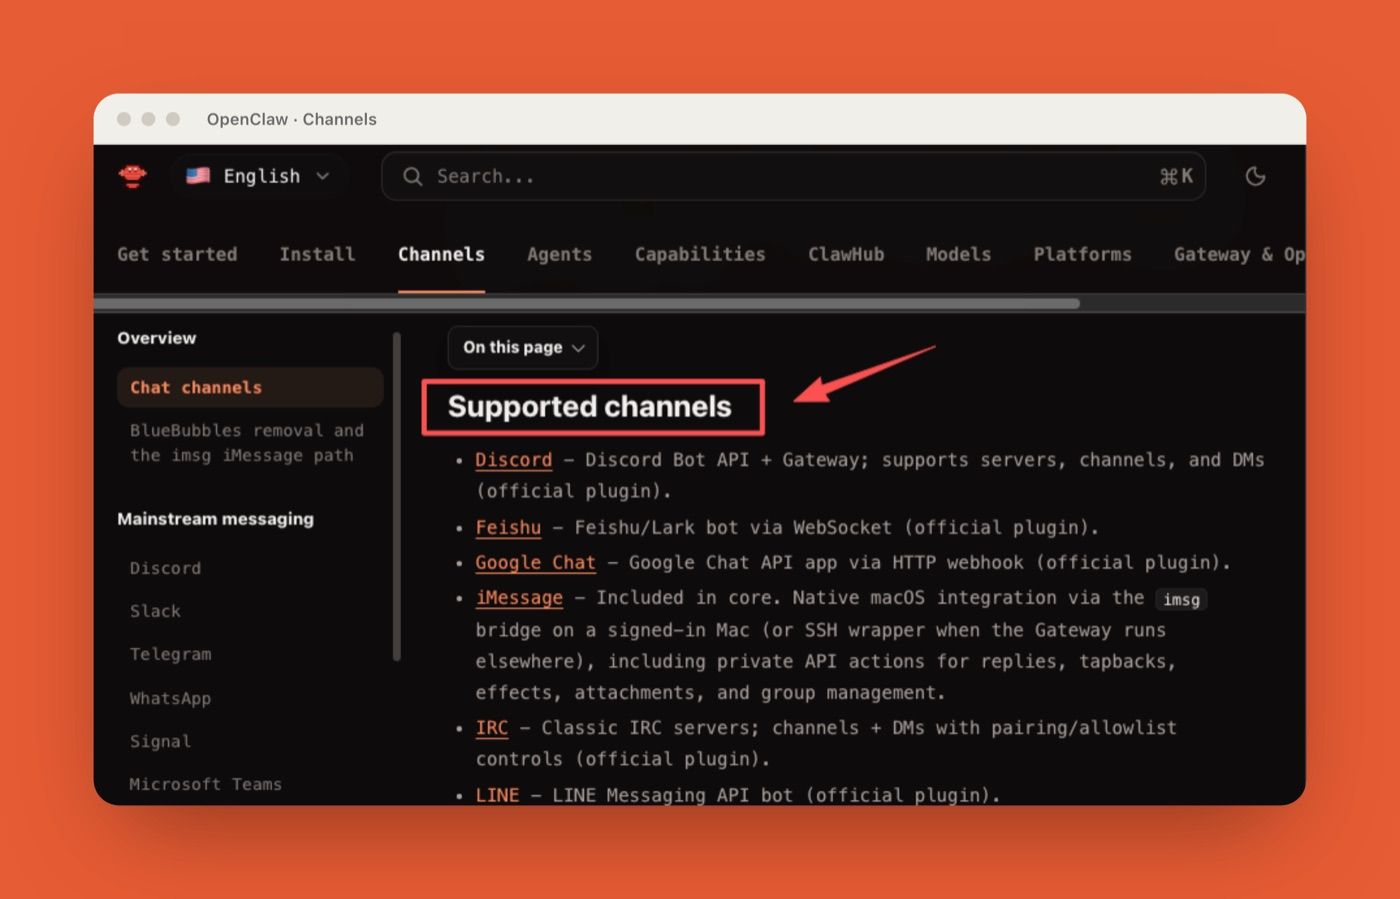Image resolution: width=1400 pixels, height=899 pixels.
Task: Select Discord in the sidebar
Action: pos(165,568)
